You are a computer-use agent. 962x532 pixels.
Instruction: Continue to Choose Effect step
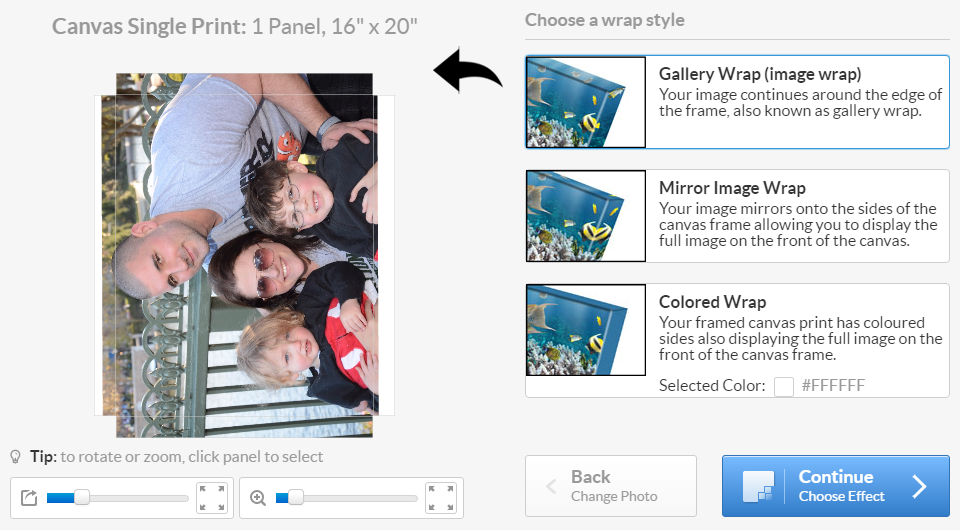(836, 486)
